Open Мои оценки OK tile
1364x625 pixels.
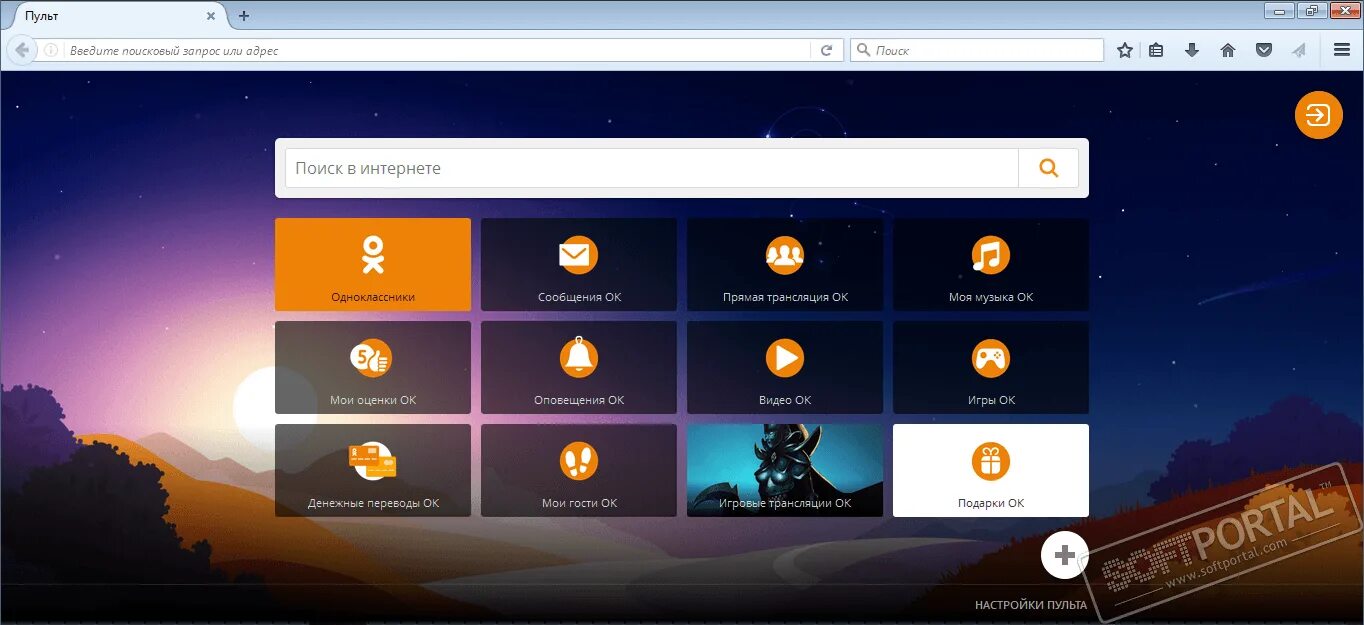[373, 367]
